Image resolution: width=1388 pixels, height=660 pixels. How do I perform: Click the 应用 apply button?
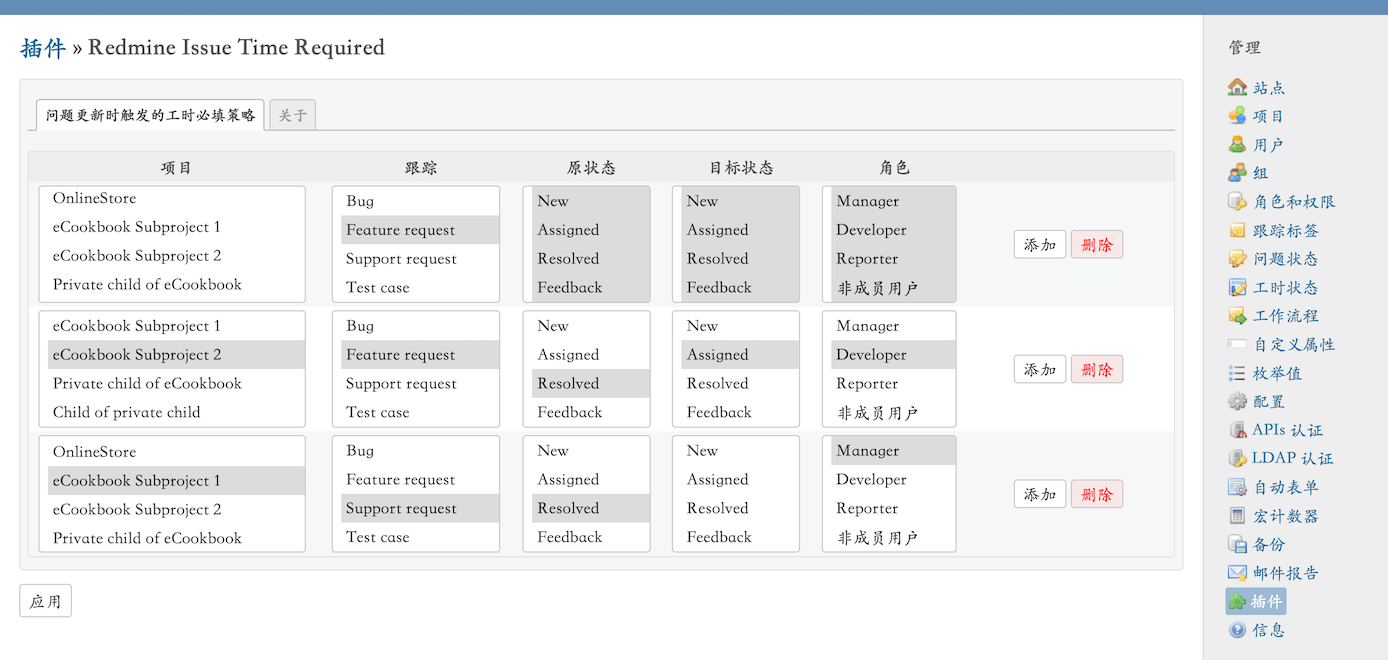[x=45, y=601]
